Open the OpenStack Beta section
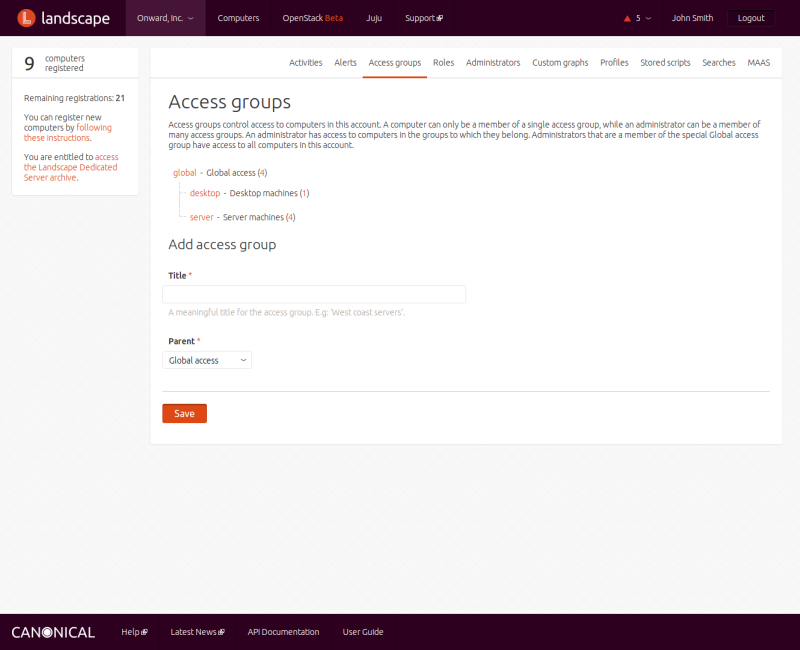Image resolution: width=800 pixels, height=650 pixels. (x=312, y=18)
